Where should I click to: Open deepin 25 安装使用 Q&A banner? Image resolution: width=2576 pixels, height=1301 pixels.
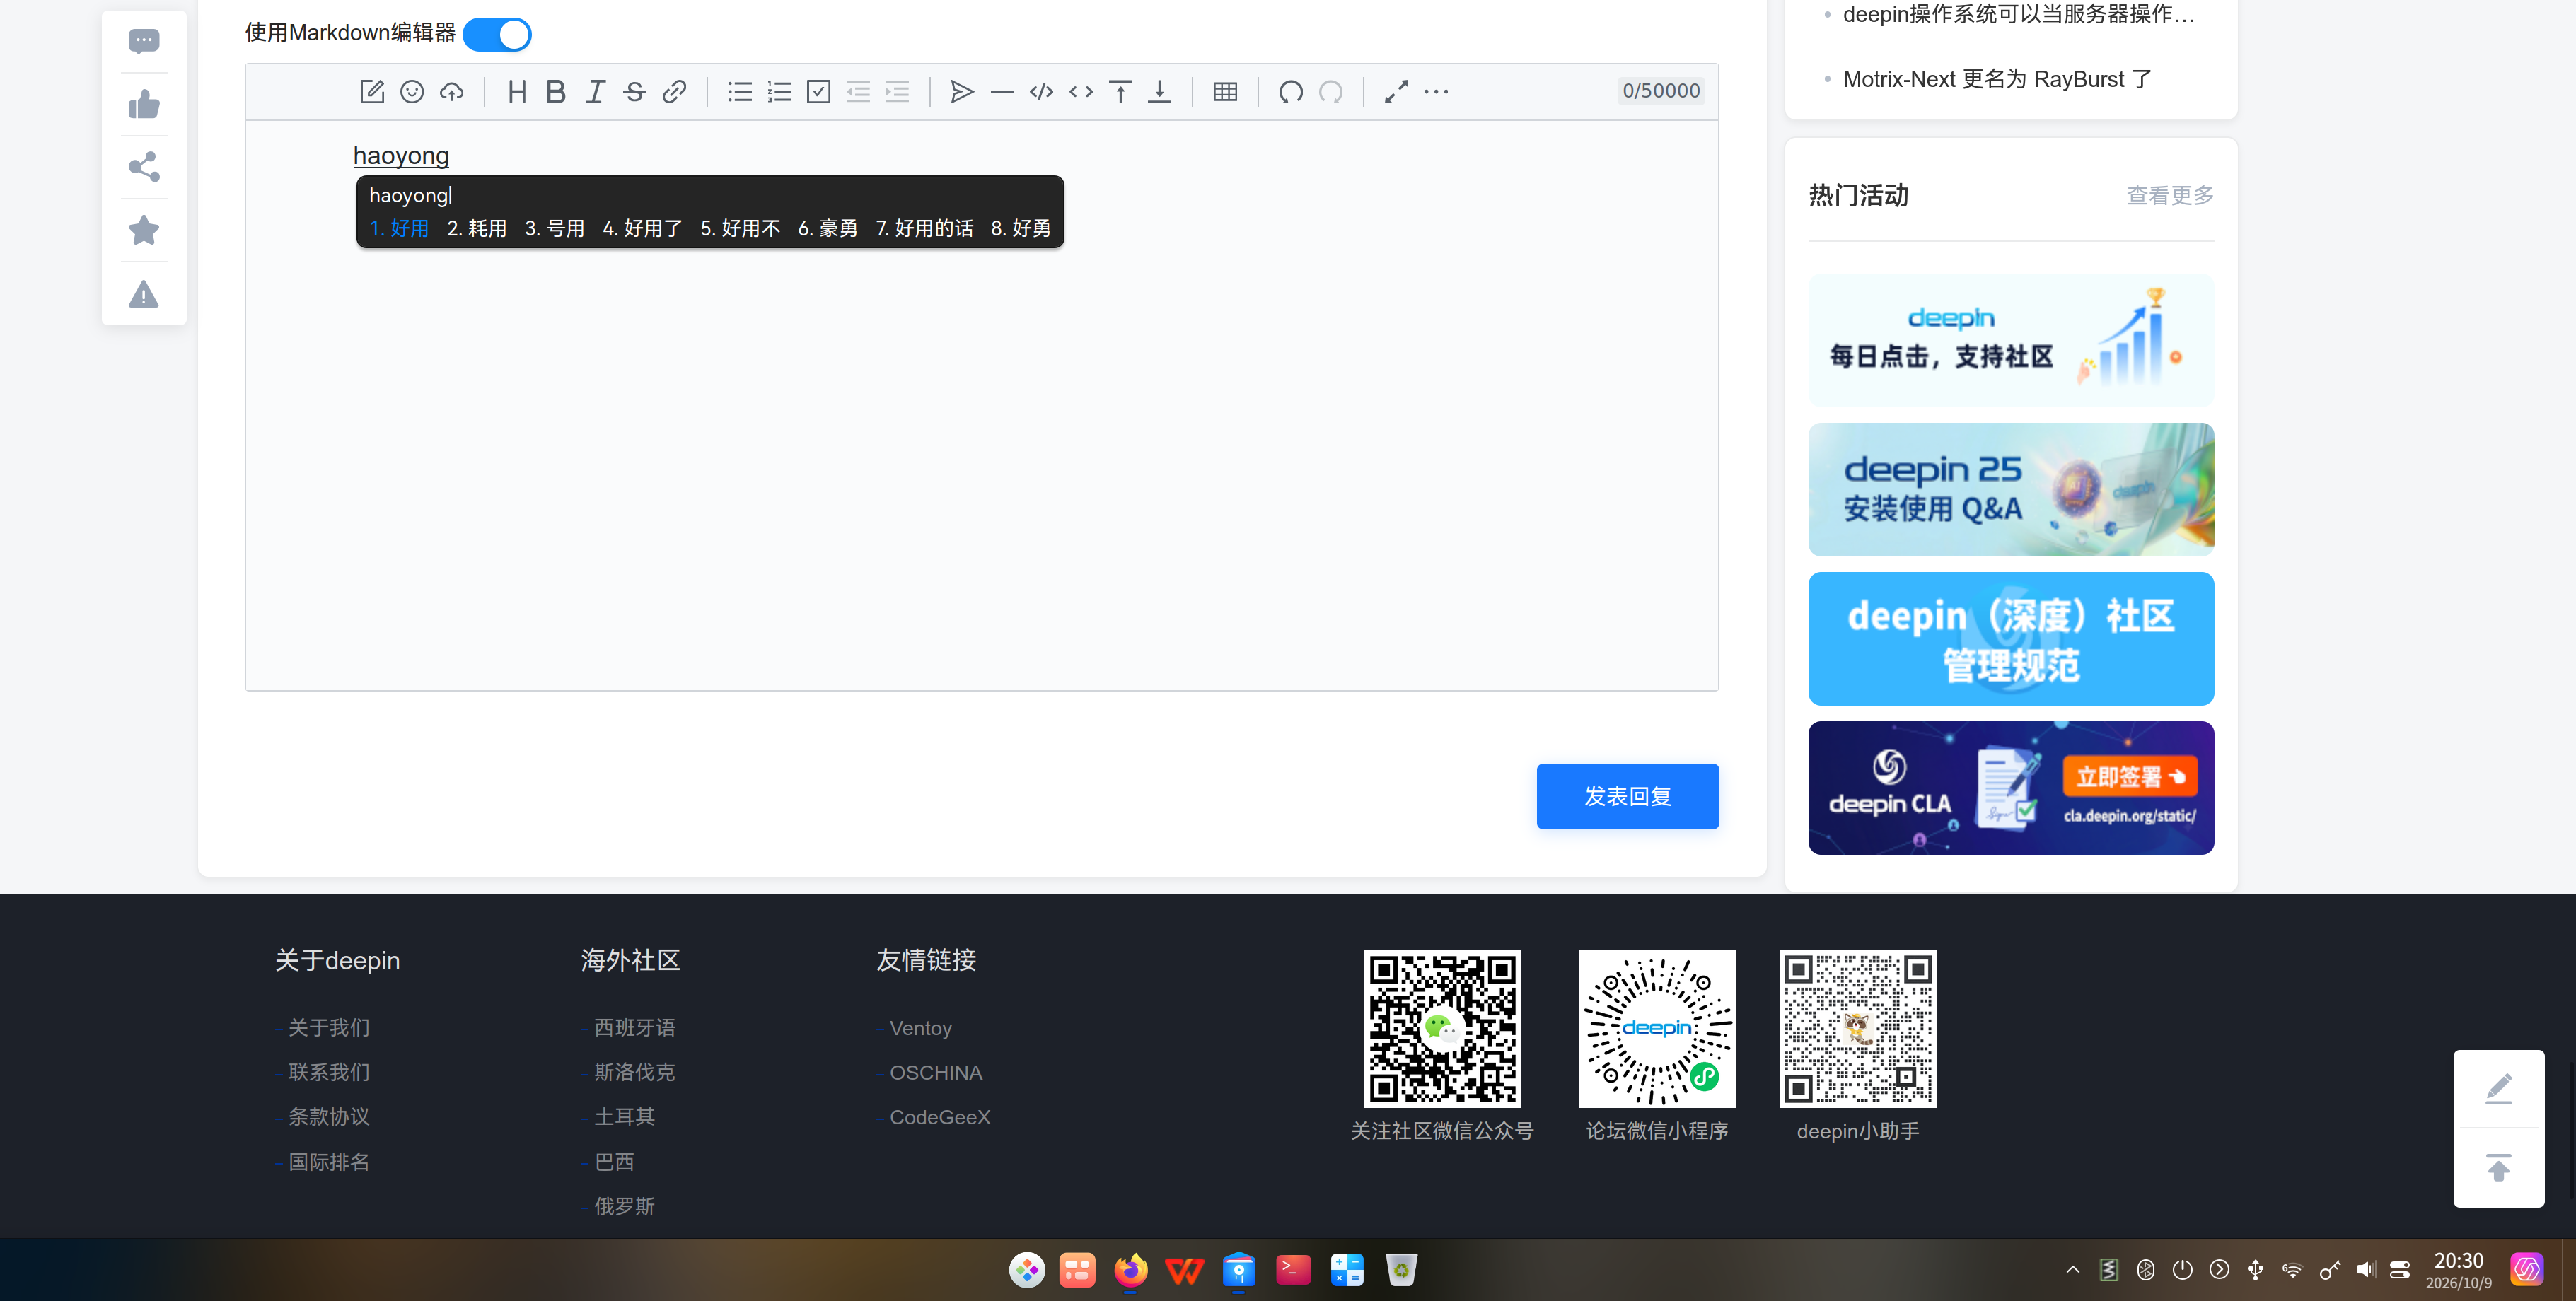coord(2011,489)
